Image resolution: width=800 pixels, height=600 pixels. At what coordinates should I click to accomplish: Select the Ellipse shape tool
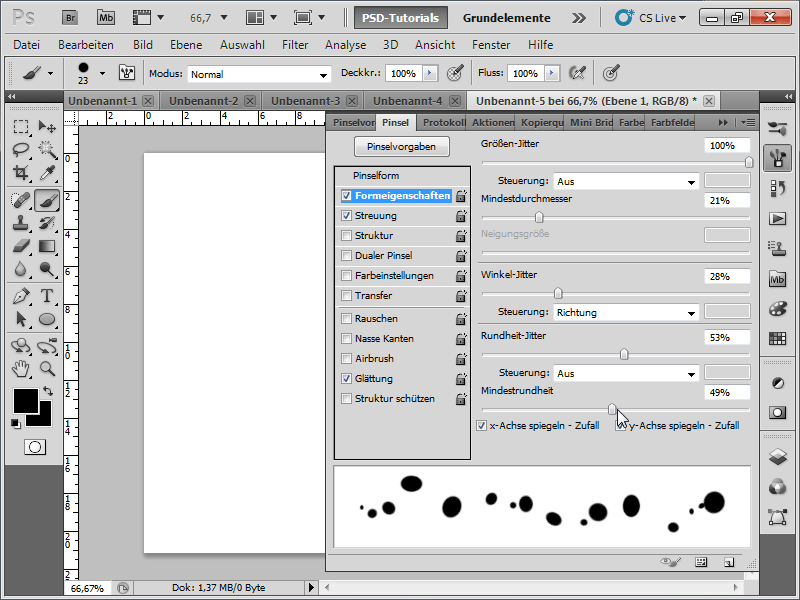(47, 319)
